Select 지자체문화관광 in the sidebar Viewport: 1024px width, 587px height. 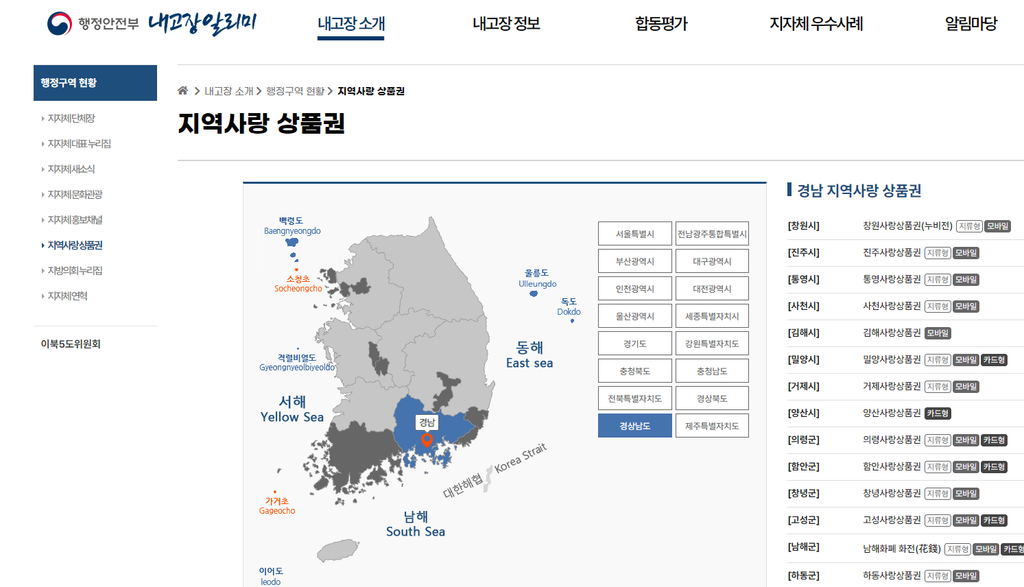(x=74, y=195)
